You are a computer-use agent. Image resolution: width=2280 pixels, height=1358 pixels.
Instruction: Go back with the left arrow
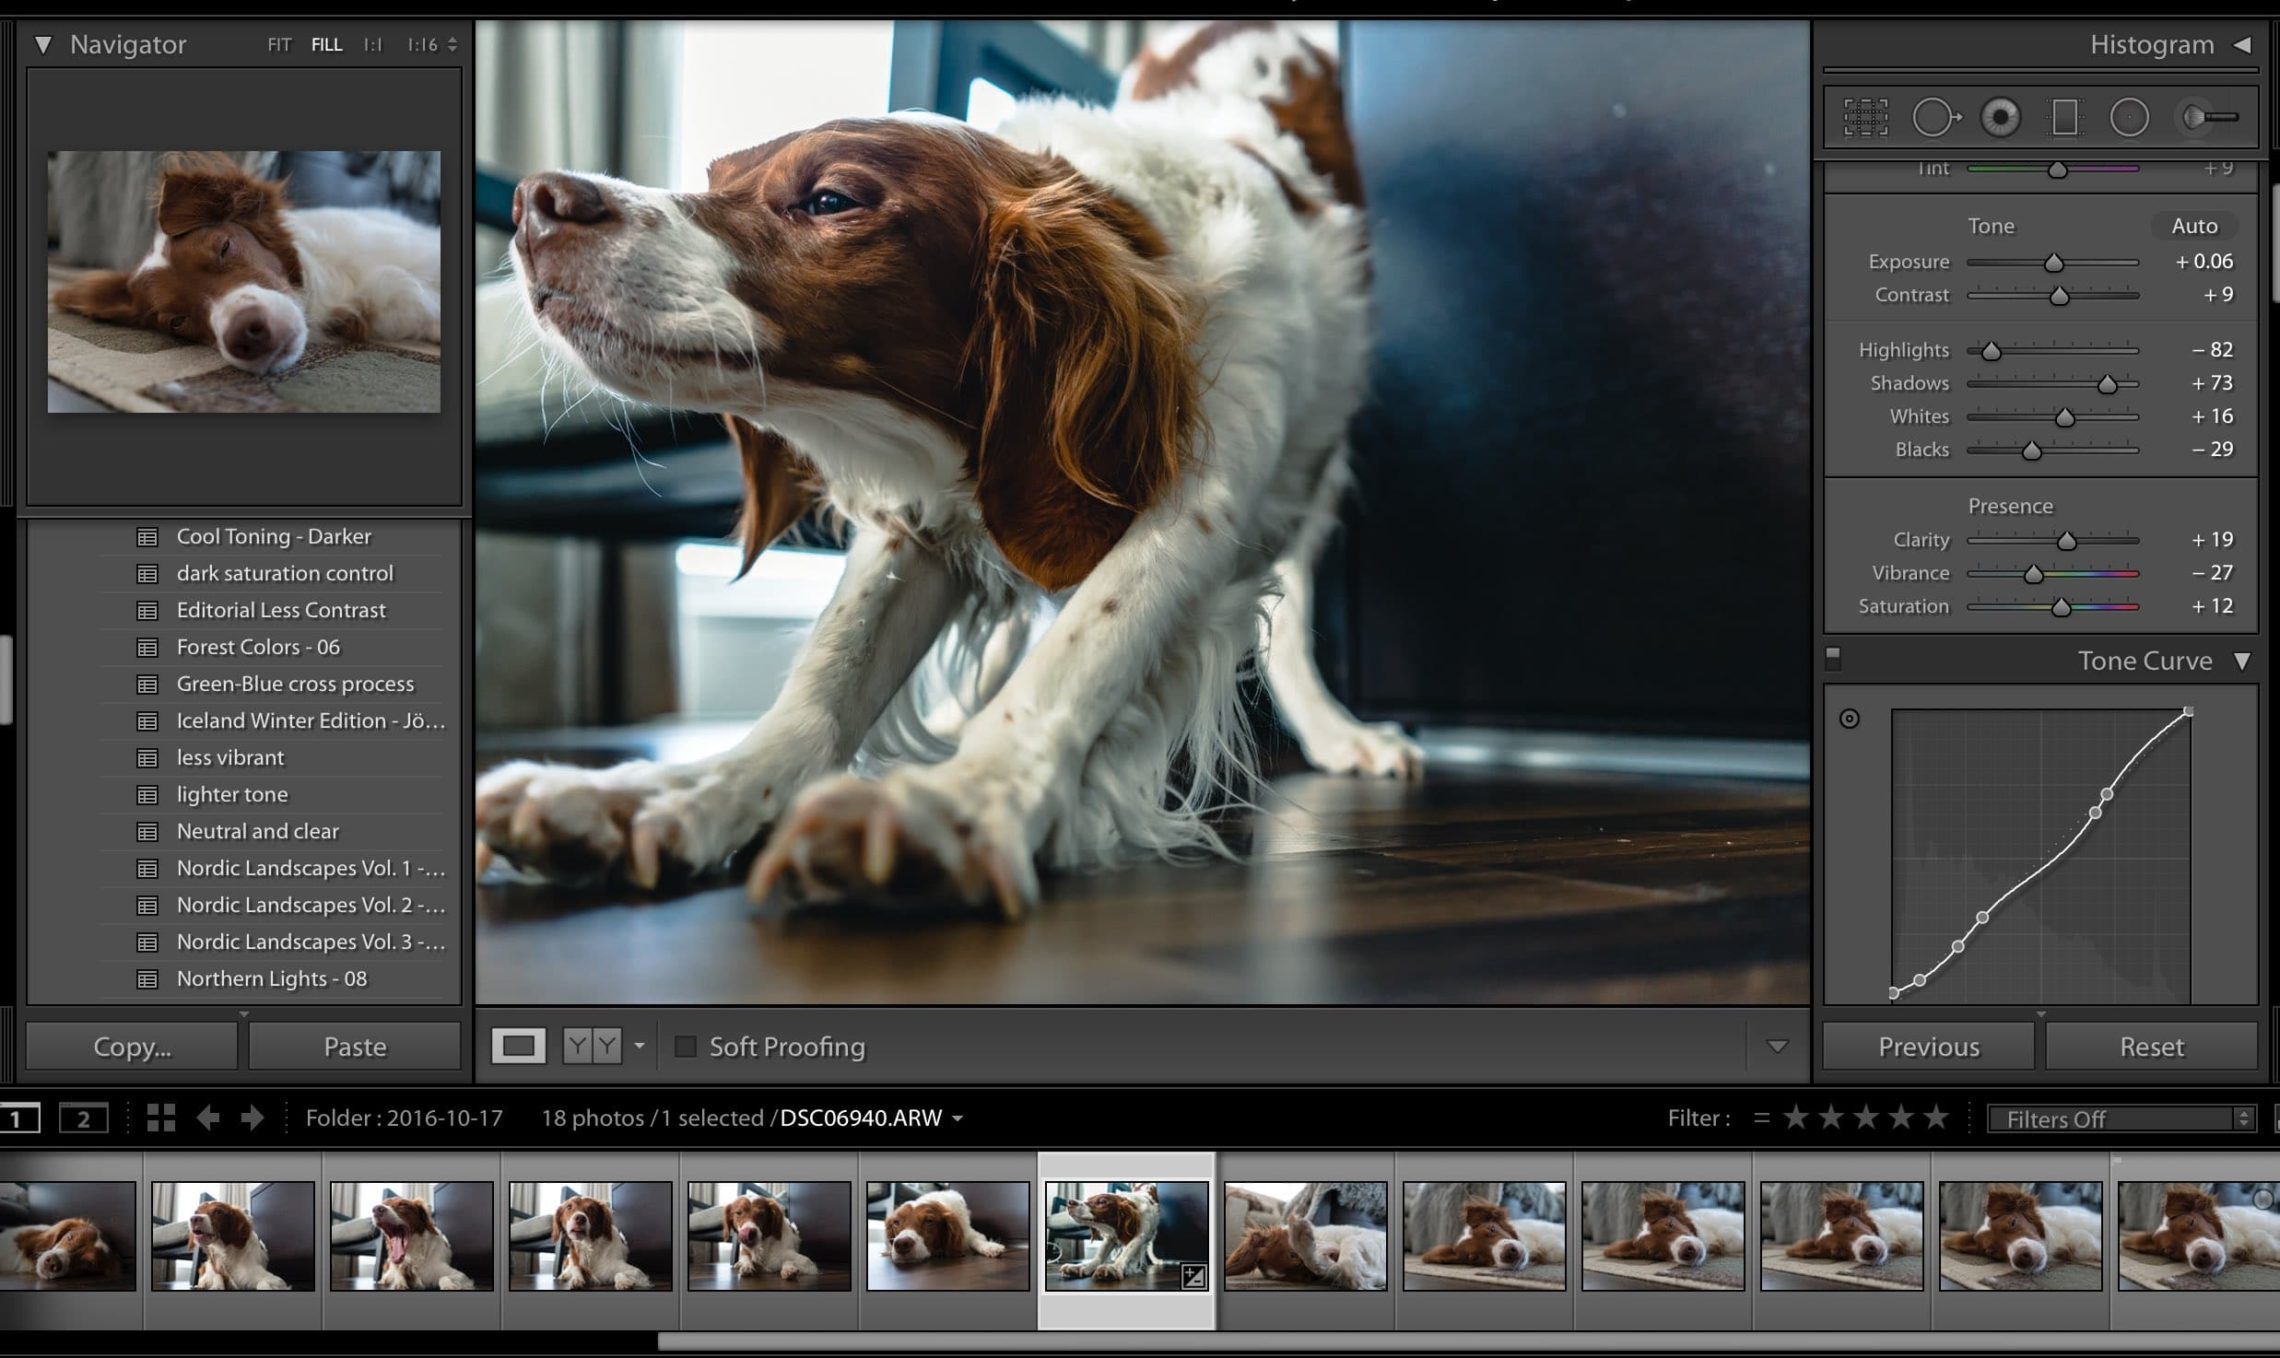[208, 1117]
